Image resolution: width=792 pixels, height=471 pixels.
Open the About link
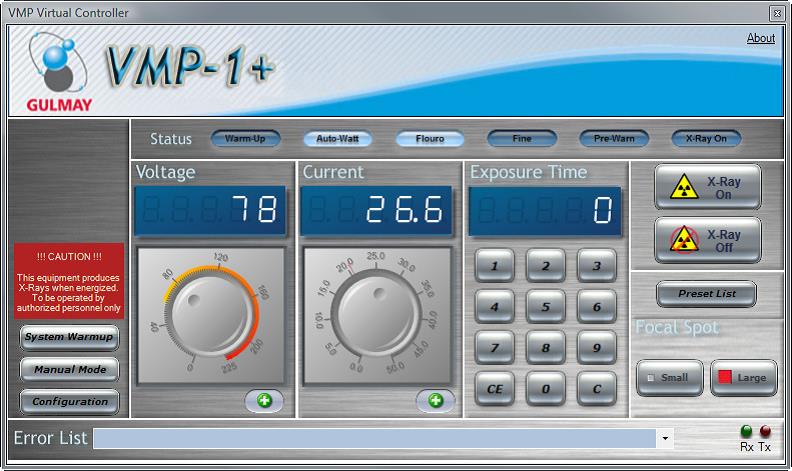tap(761, 38)
